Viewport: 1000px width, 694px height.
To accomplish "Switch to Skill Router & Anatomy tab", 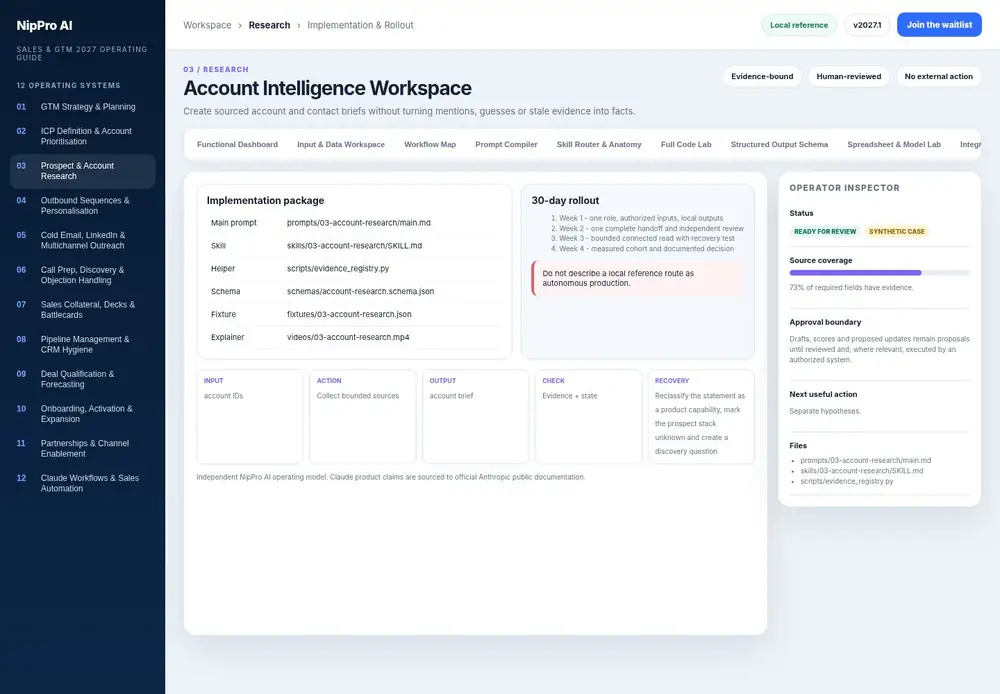I will (599, 145).
